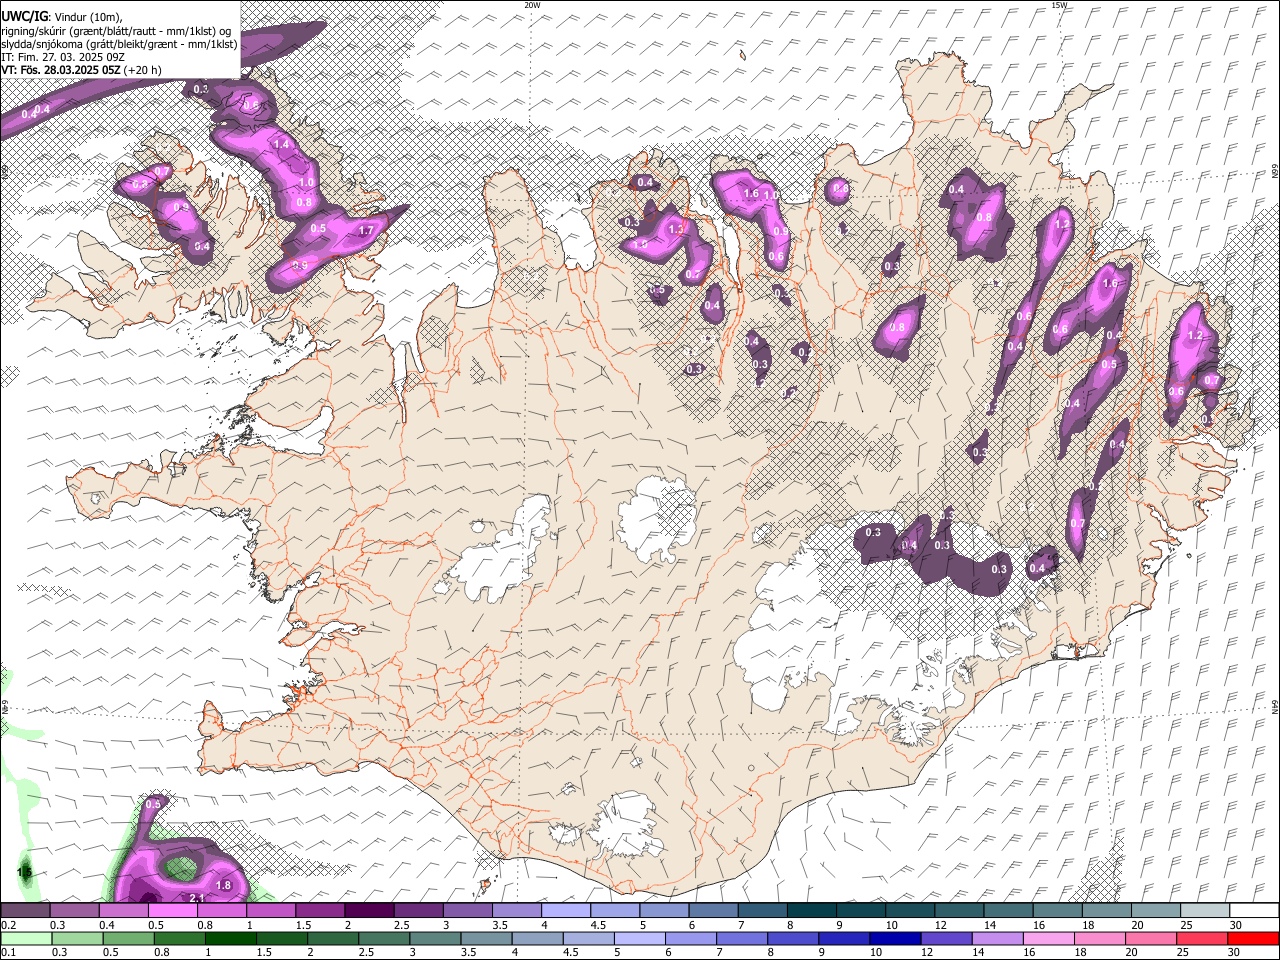Click bottom legend swatch between 4.5 and 5
1280x960 pixels.
[588, 938]
